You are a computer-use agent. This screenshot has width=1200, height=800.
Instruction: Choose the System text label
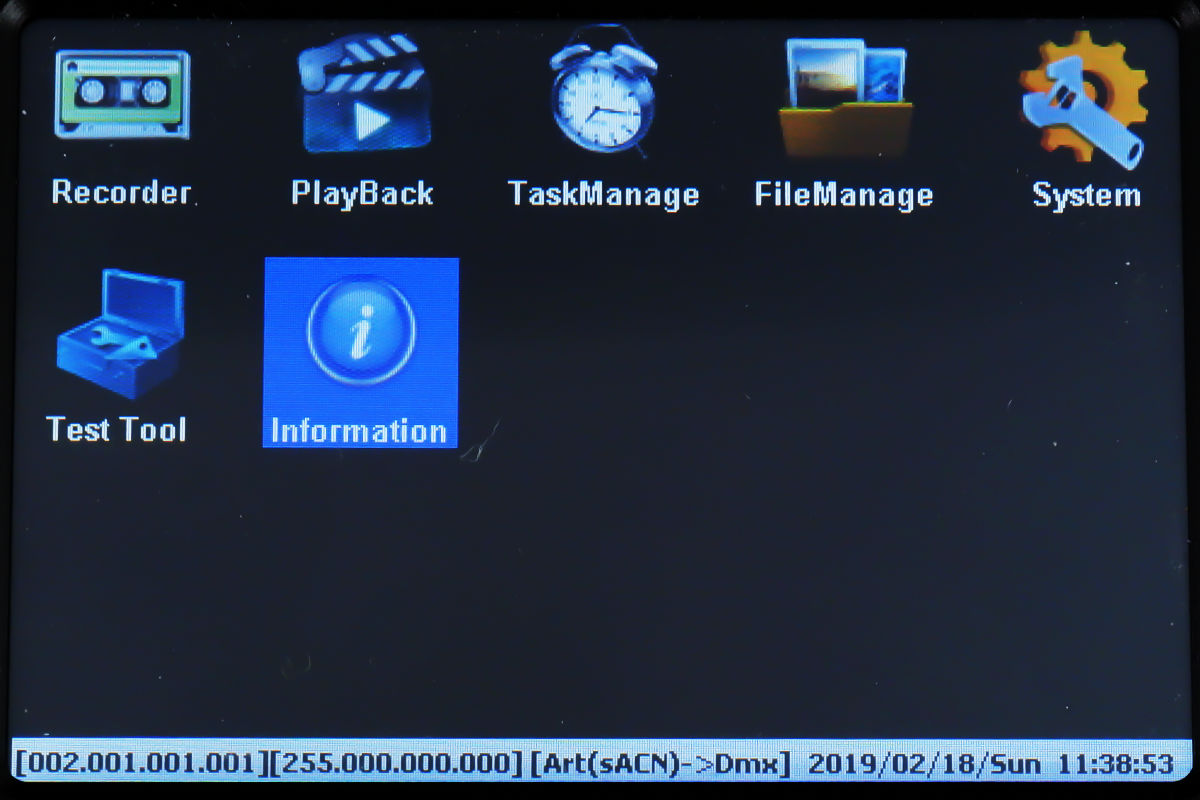click(1086, 194)
